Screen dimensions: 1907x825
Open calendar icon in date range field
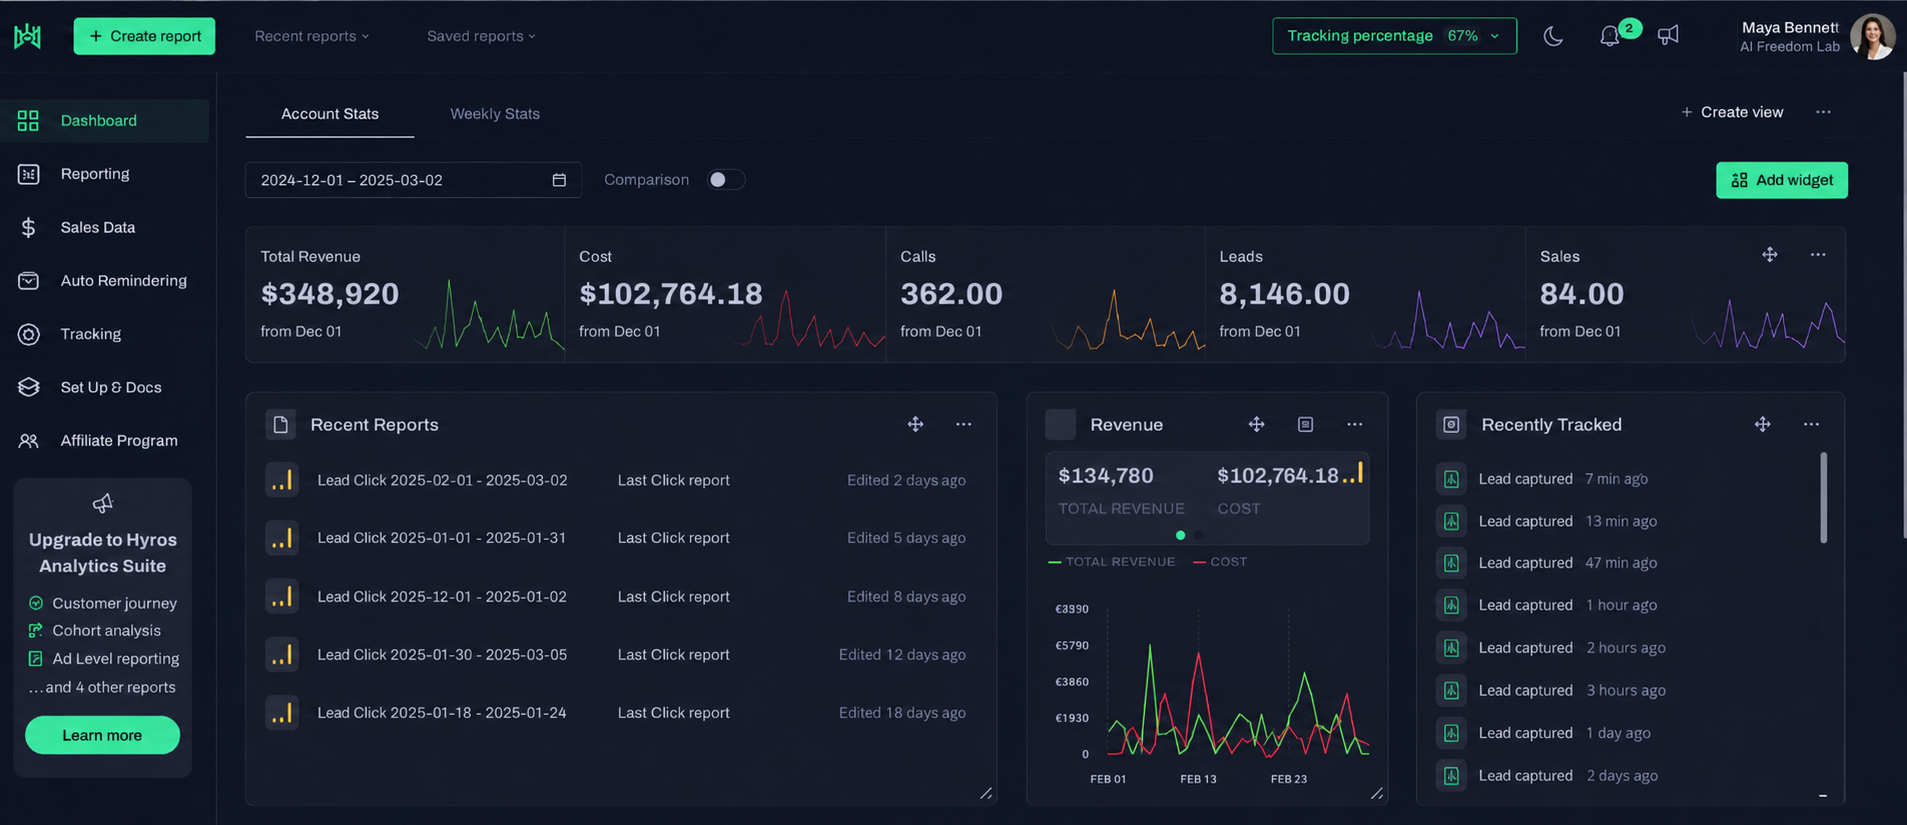click(559, 180)
